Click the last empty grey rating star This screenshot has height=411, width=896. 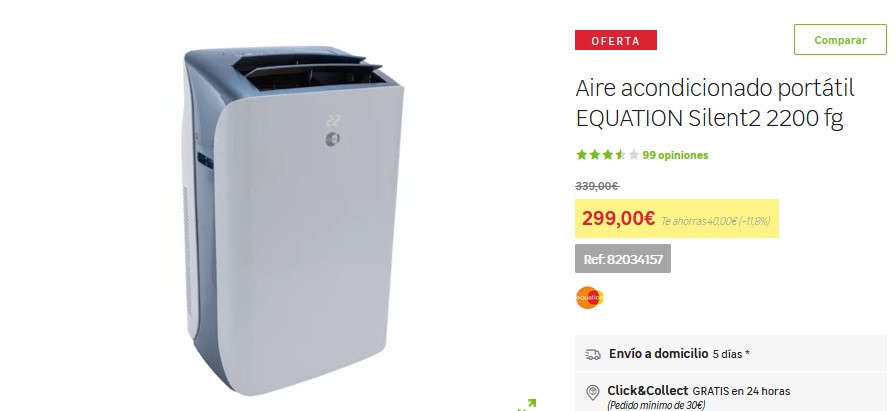[x=633, y=155]
